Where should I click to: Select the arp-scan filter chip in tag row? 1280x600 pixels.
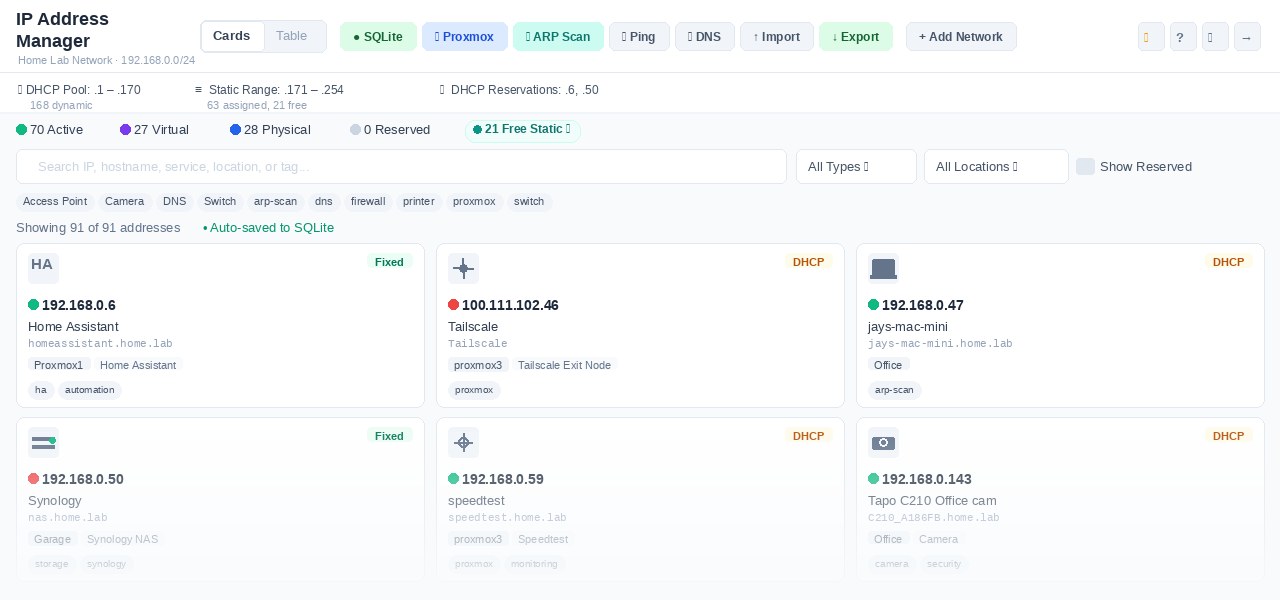pos(276,202)
